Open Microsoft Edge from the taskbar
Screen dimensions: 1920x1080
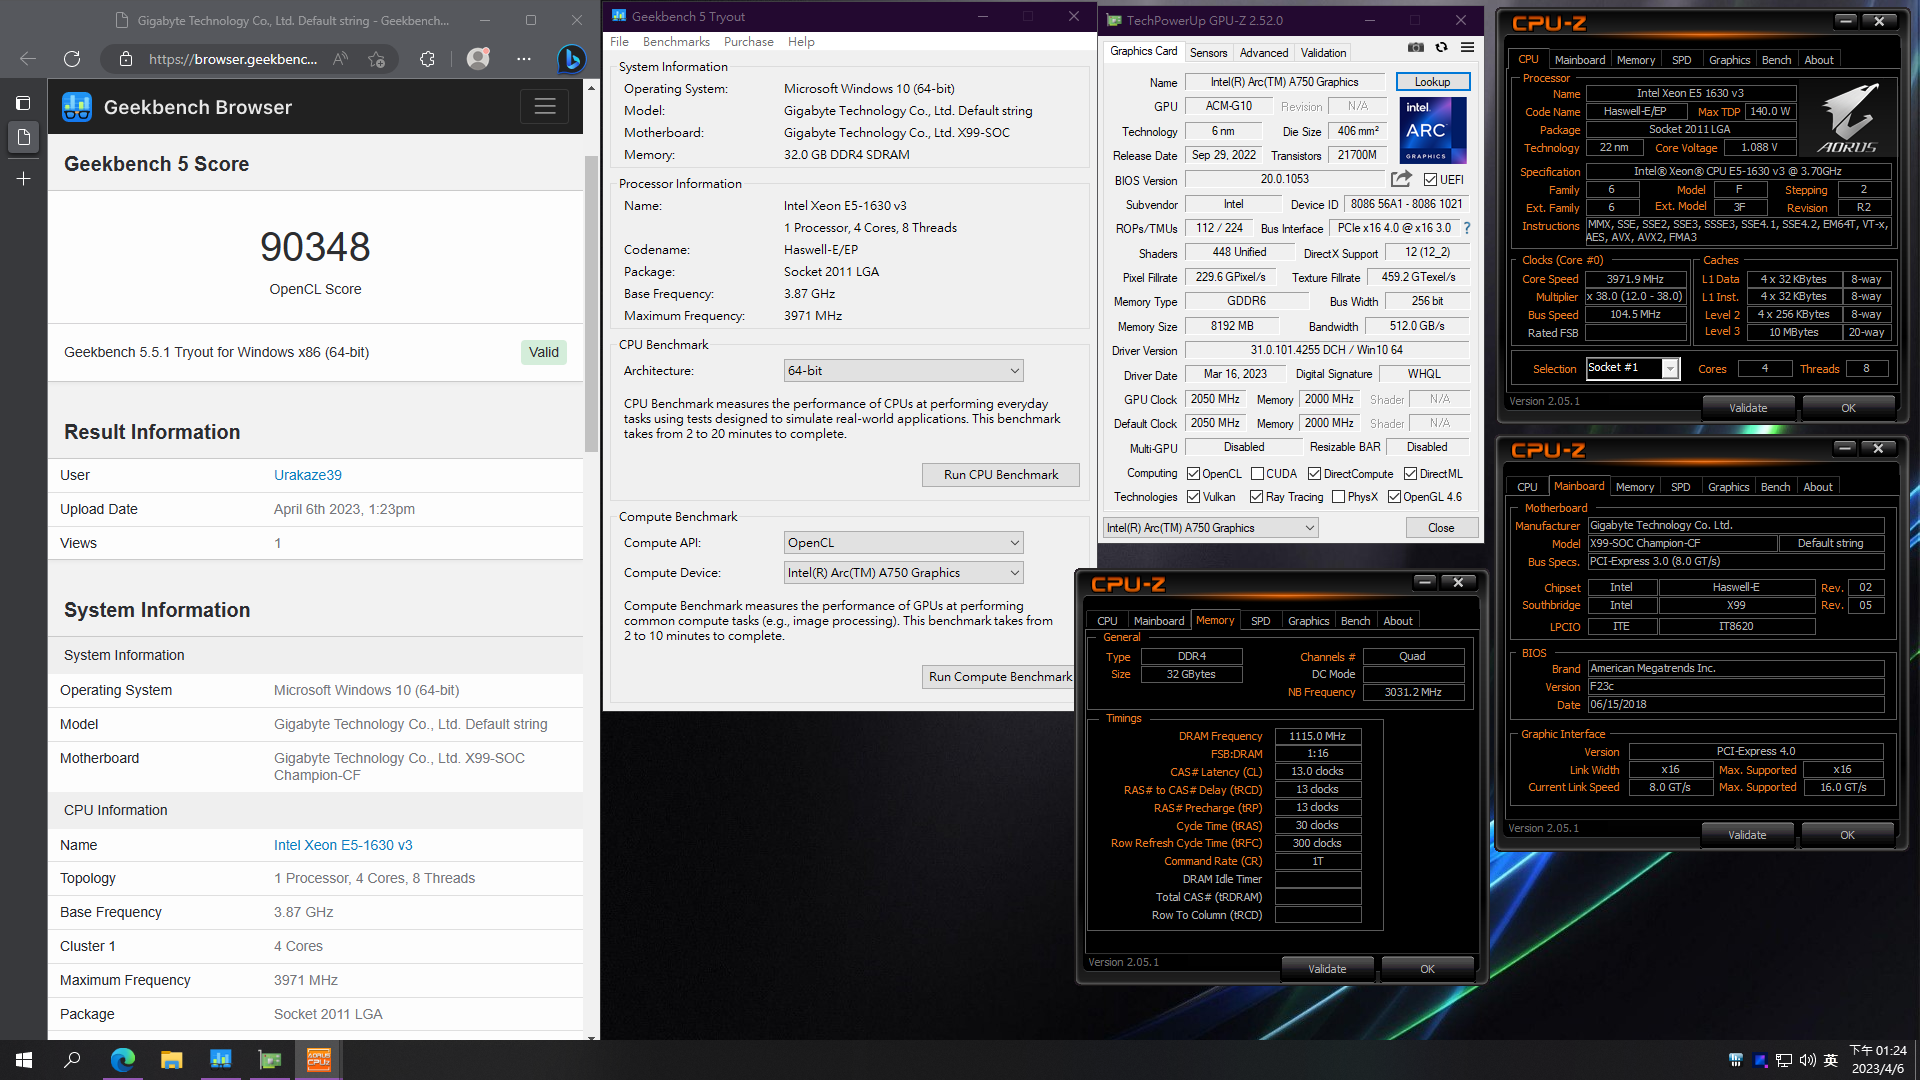coord(122,1060)
